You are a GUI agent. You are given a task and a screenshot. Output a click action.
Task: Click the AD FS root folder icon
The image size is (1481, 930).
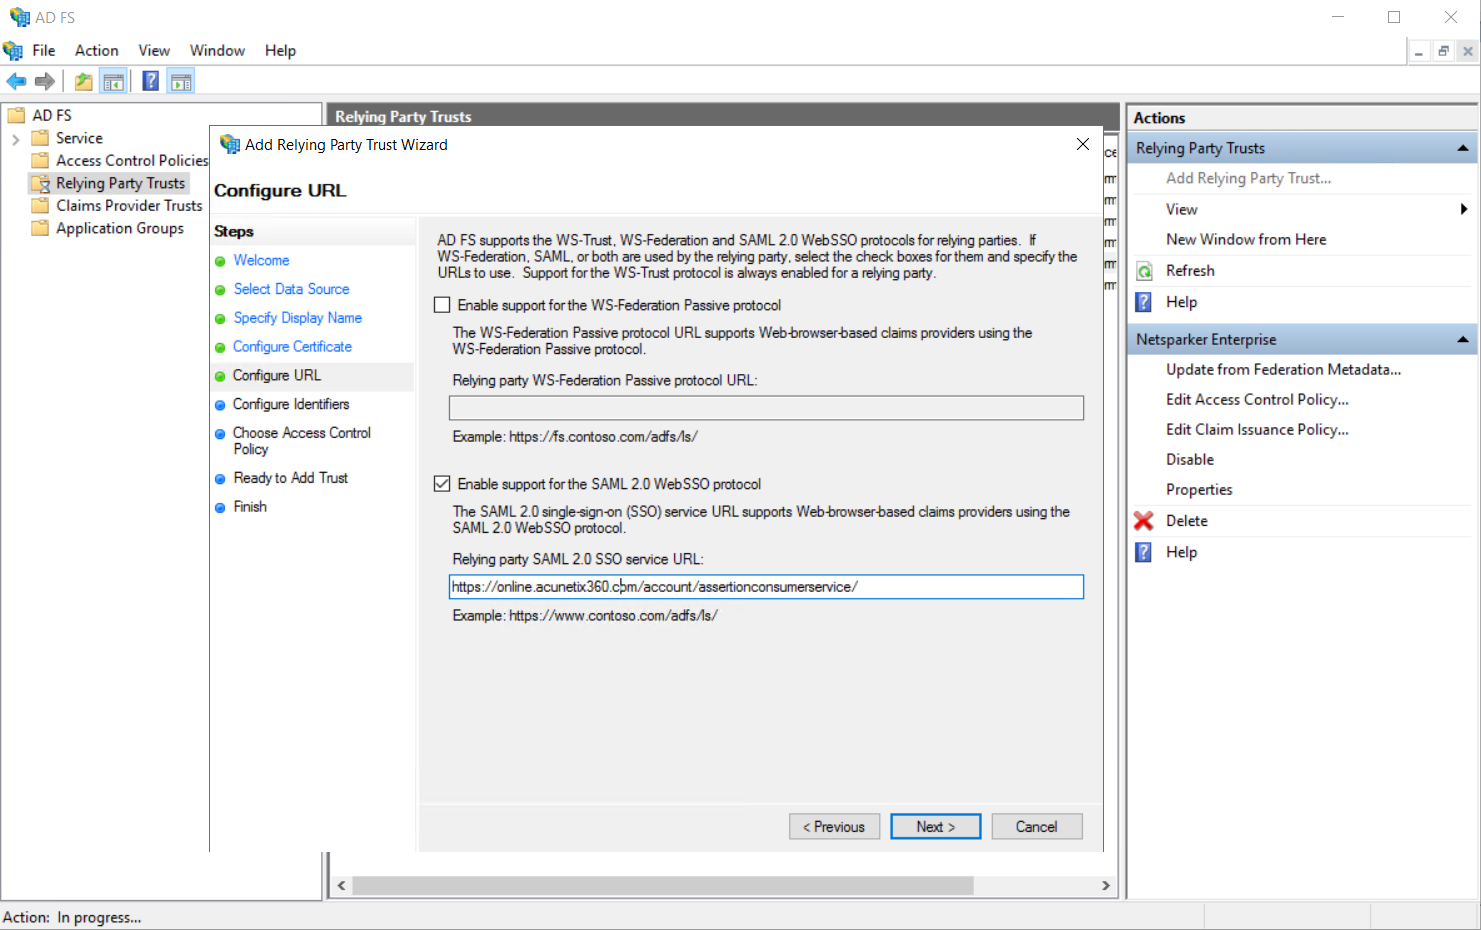[x=16, y=115]
